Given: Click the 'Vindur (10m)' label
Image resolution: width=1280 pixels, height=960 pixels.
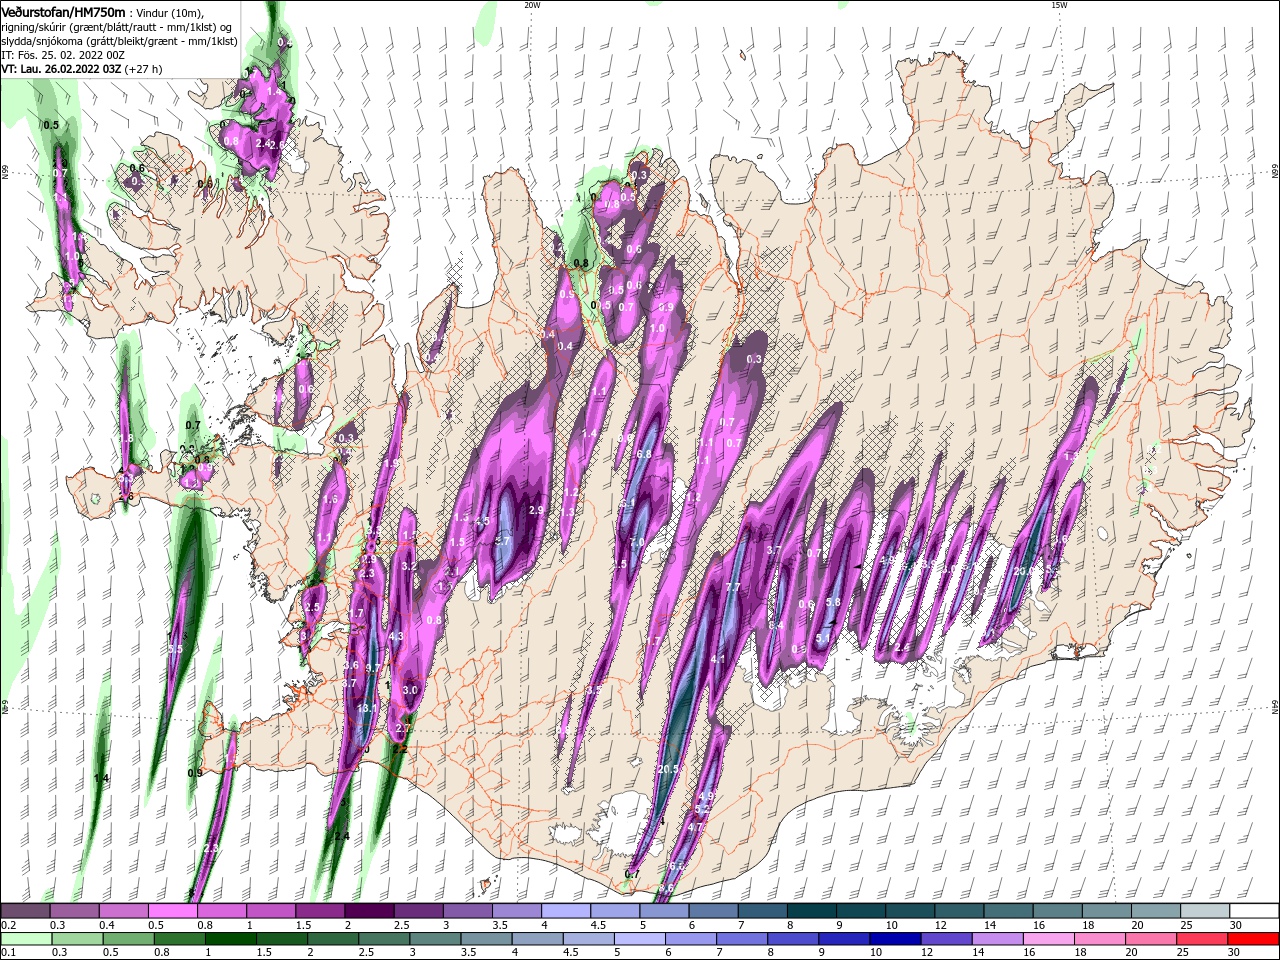Looking at the screenshot, I should pos(169,12).
